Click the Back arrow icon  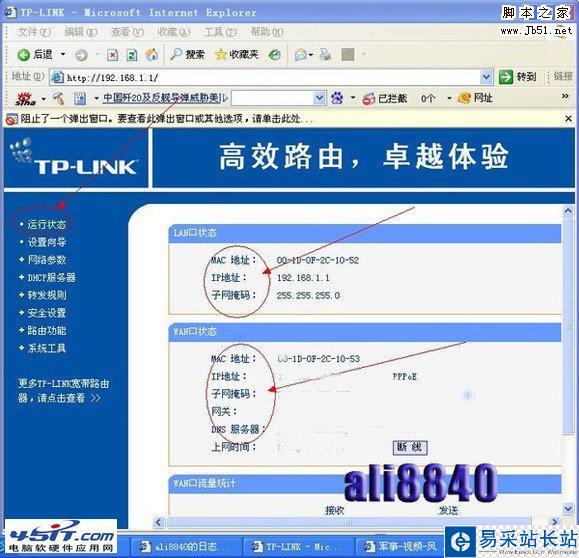24,55
